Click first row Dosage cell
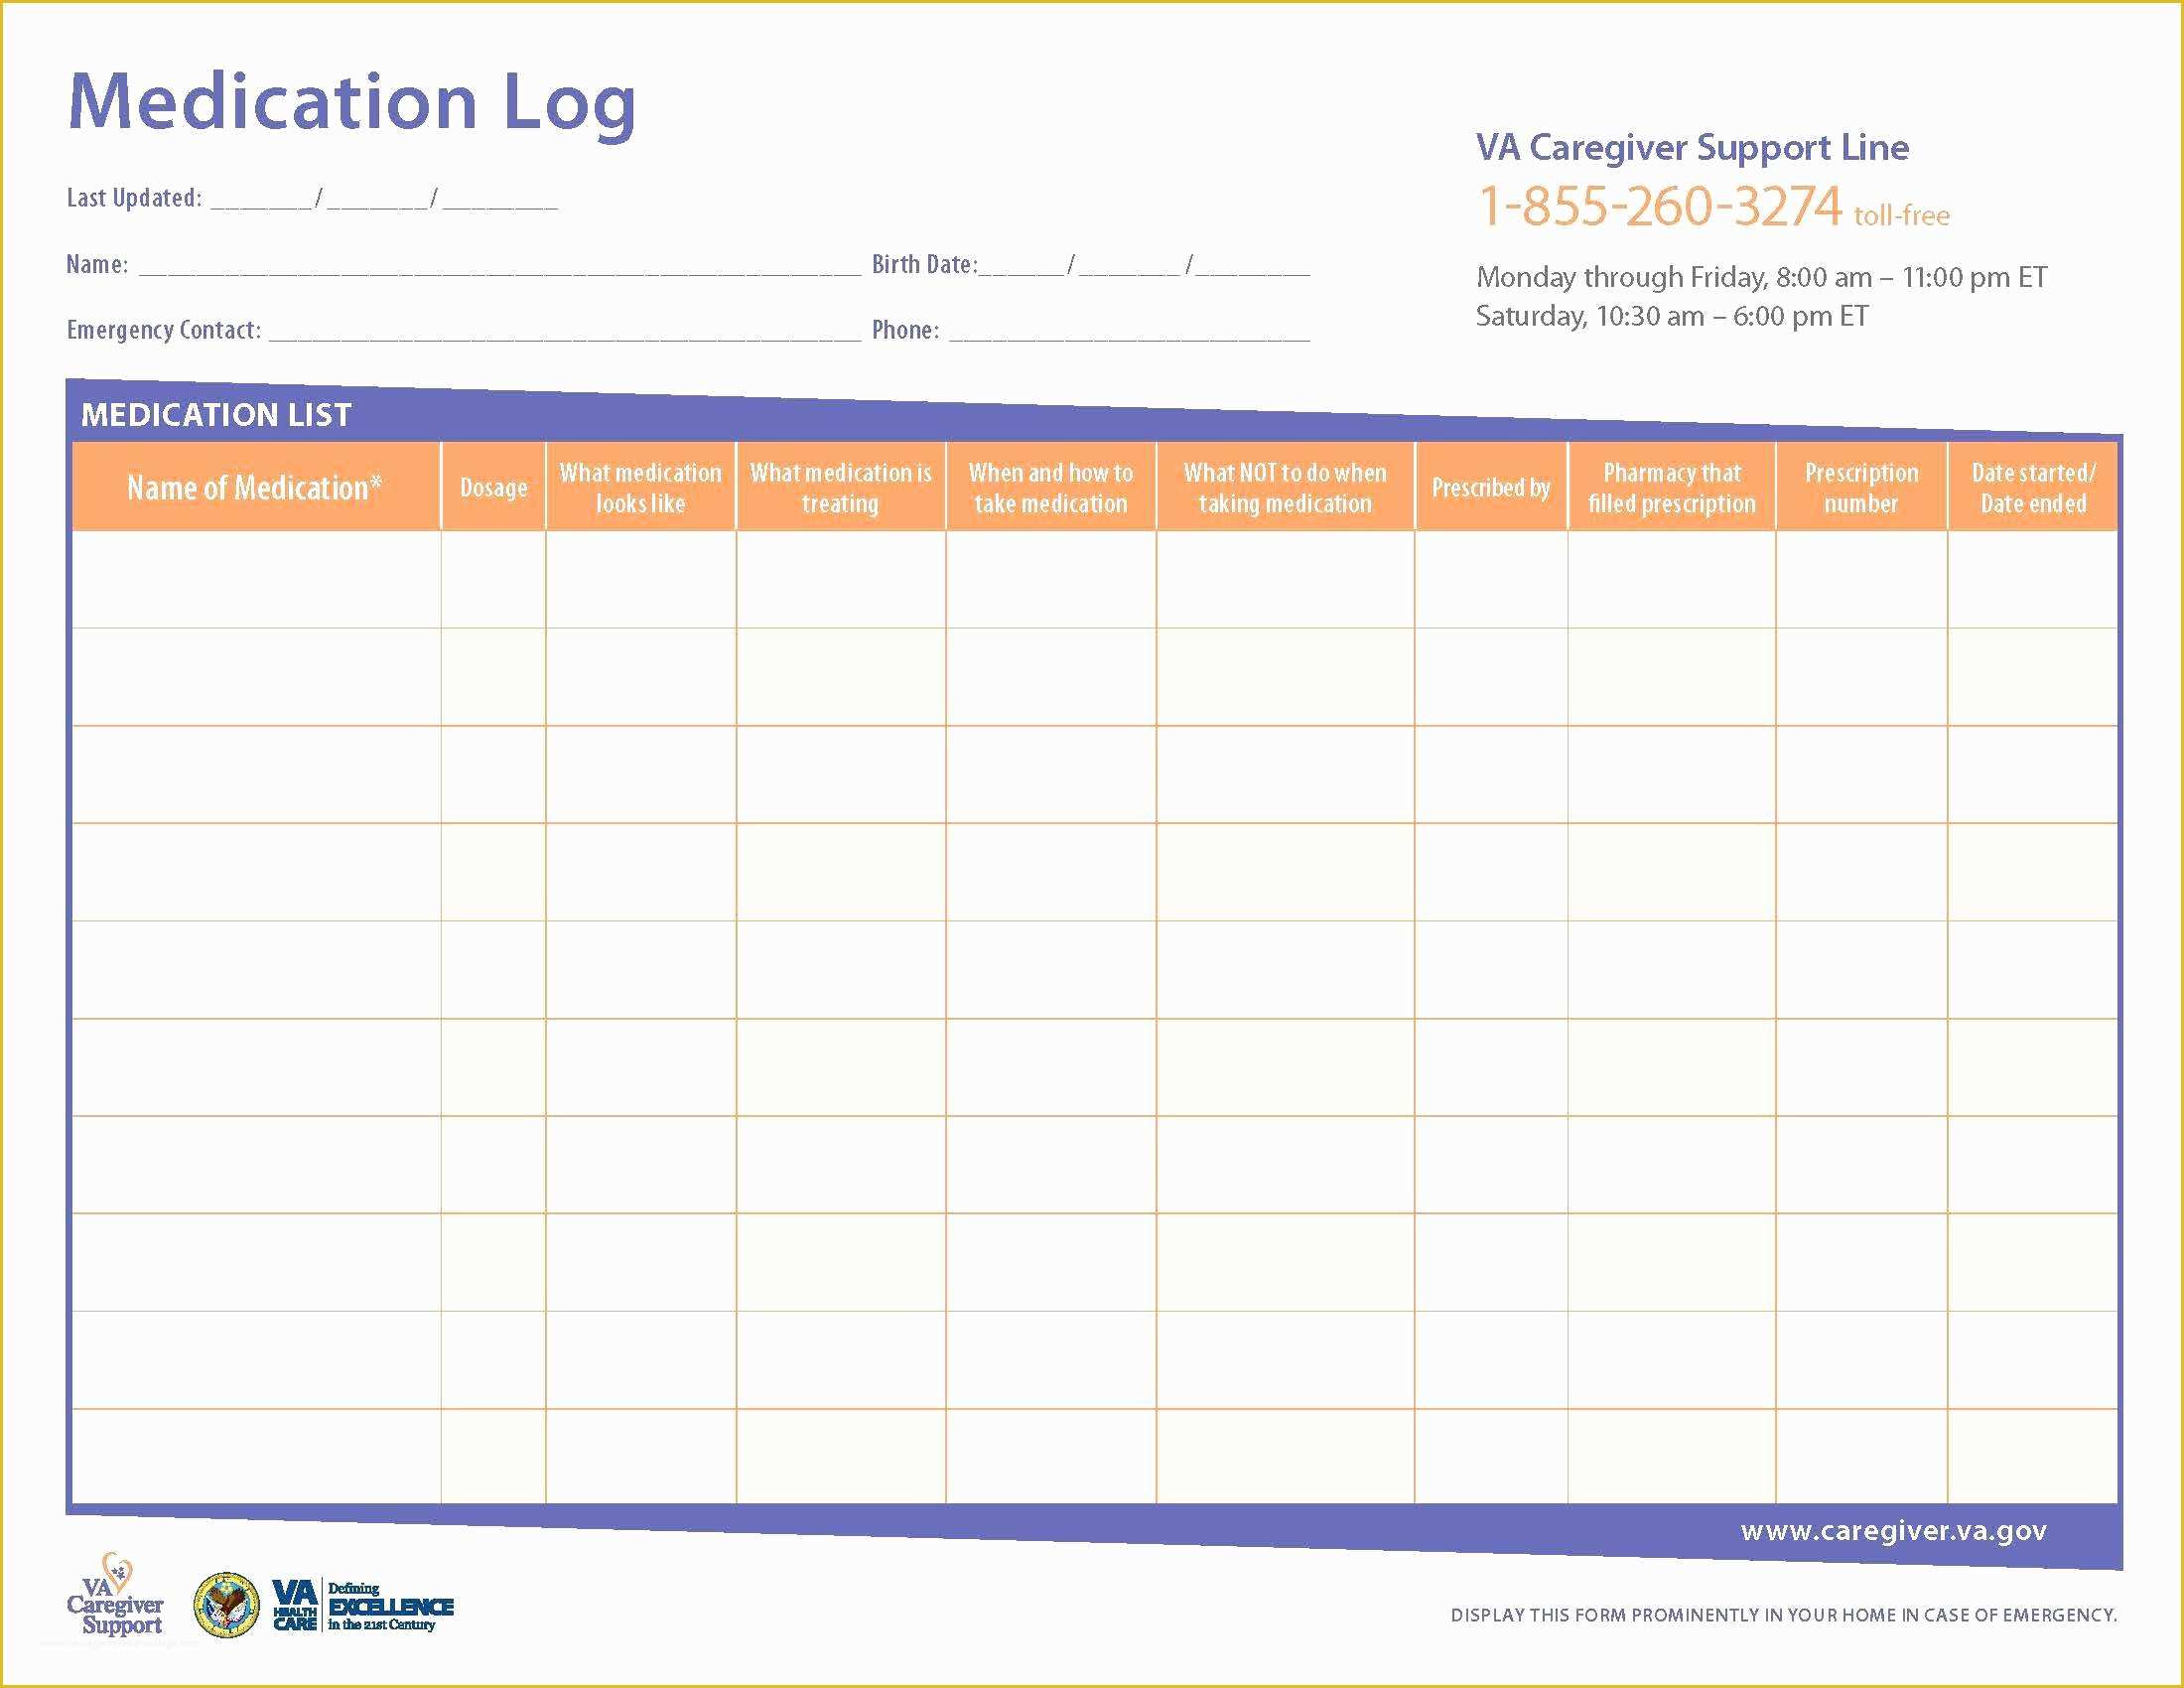Viewport: 2184px width, 1688px height. pos(493,579)
